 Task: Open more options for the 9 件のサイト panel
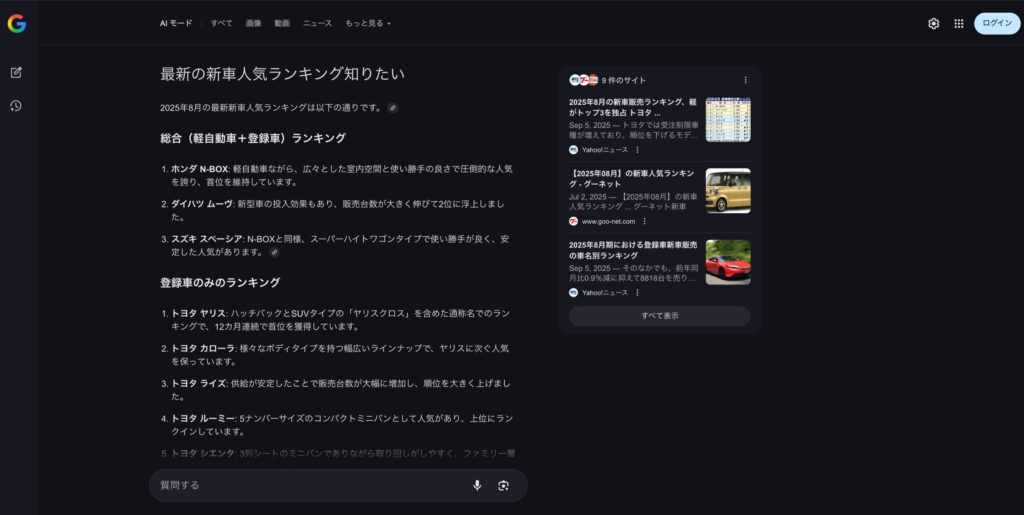(745, 80)
